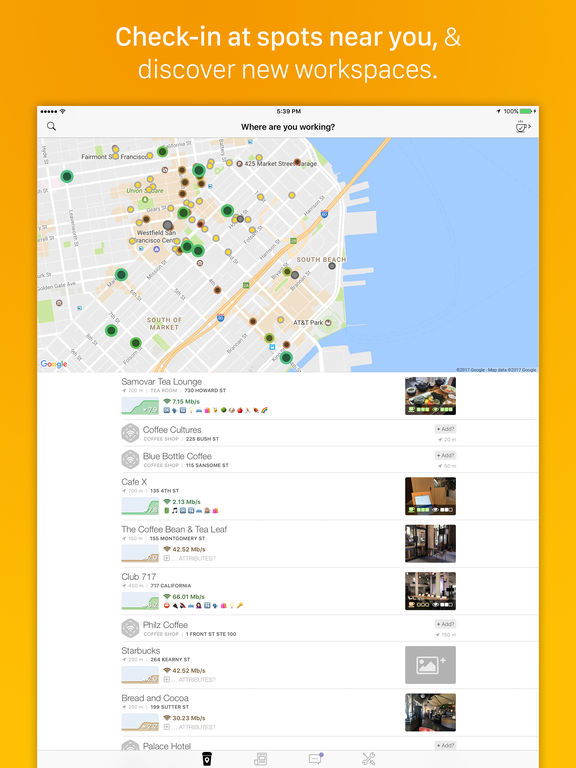Tap the 155 Montgomery St address text
The image size is (576, 768).
point(177,538)
